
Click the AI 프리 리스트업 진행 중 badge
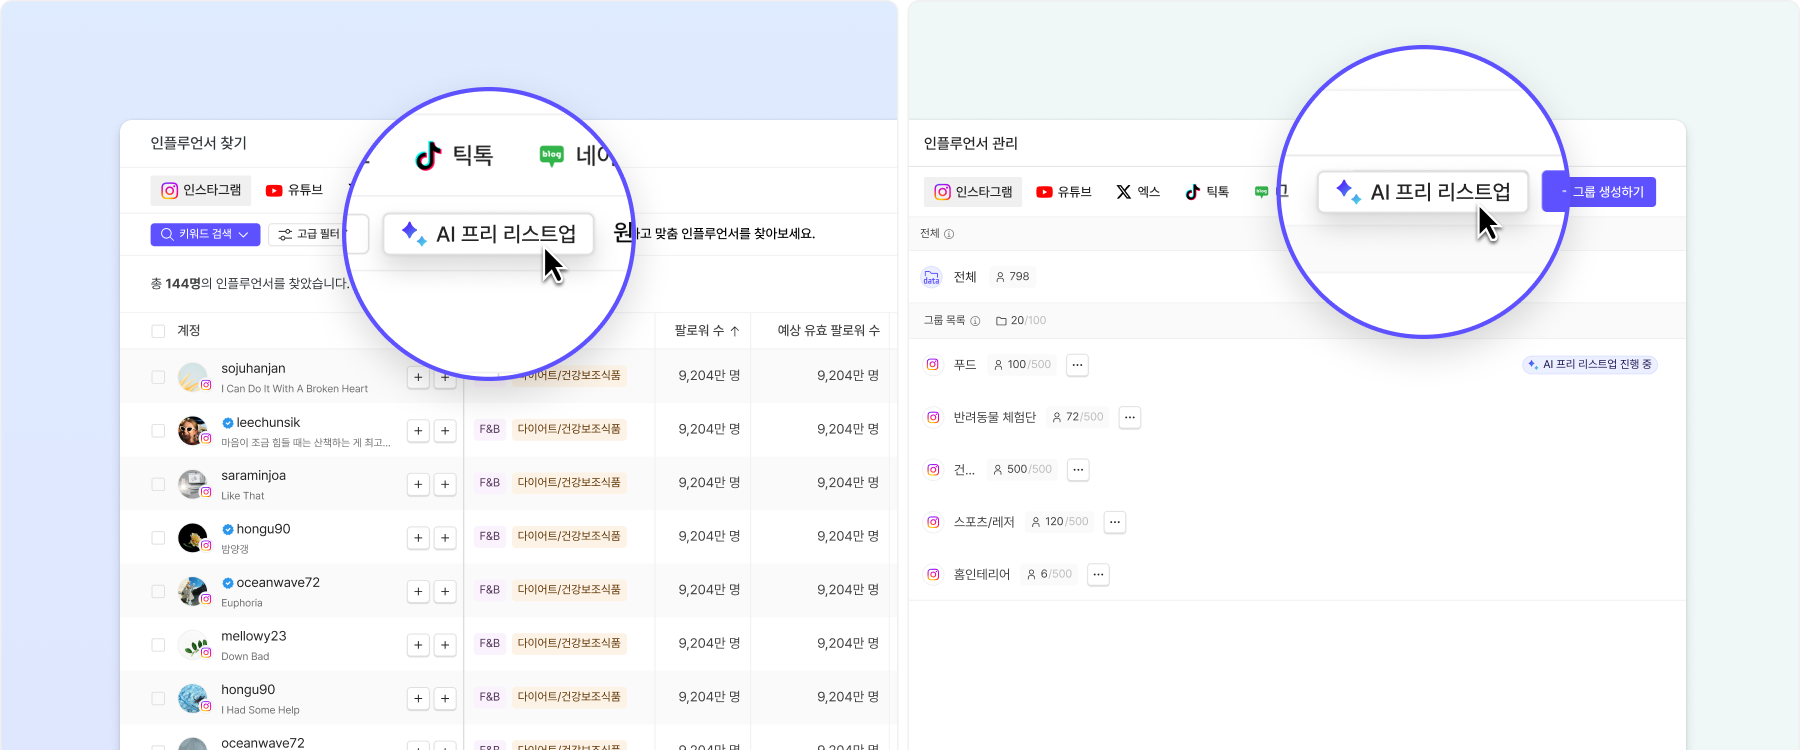pos(1590,365)
